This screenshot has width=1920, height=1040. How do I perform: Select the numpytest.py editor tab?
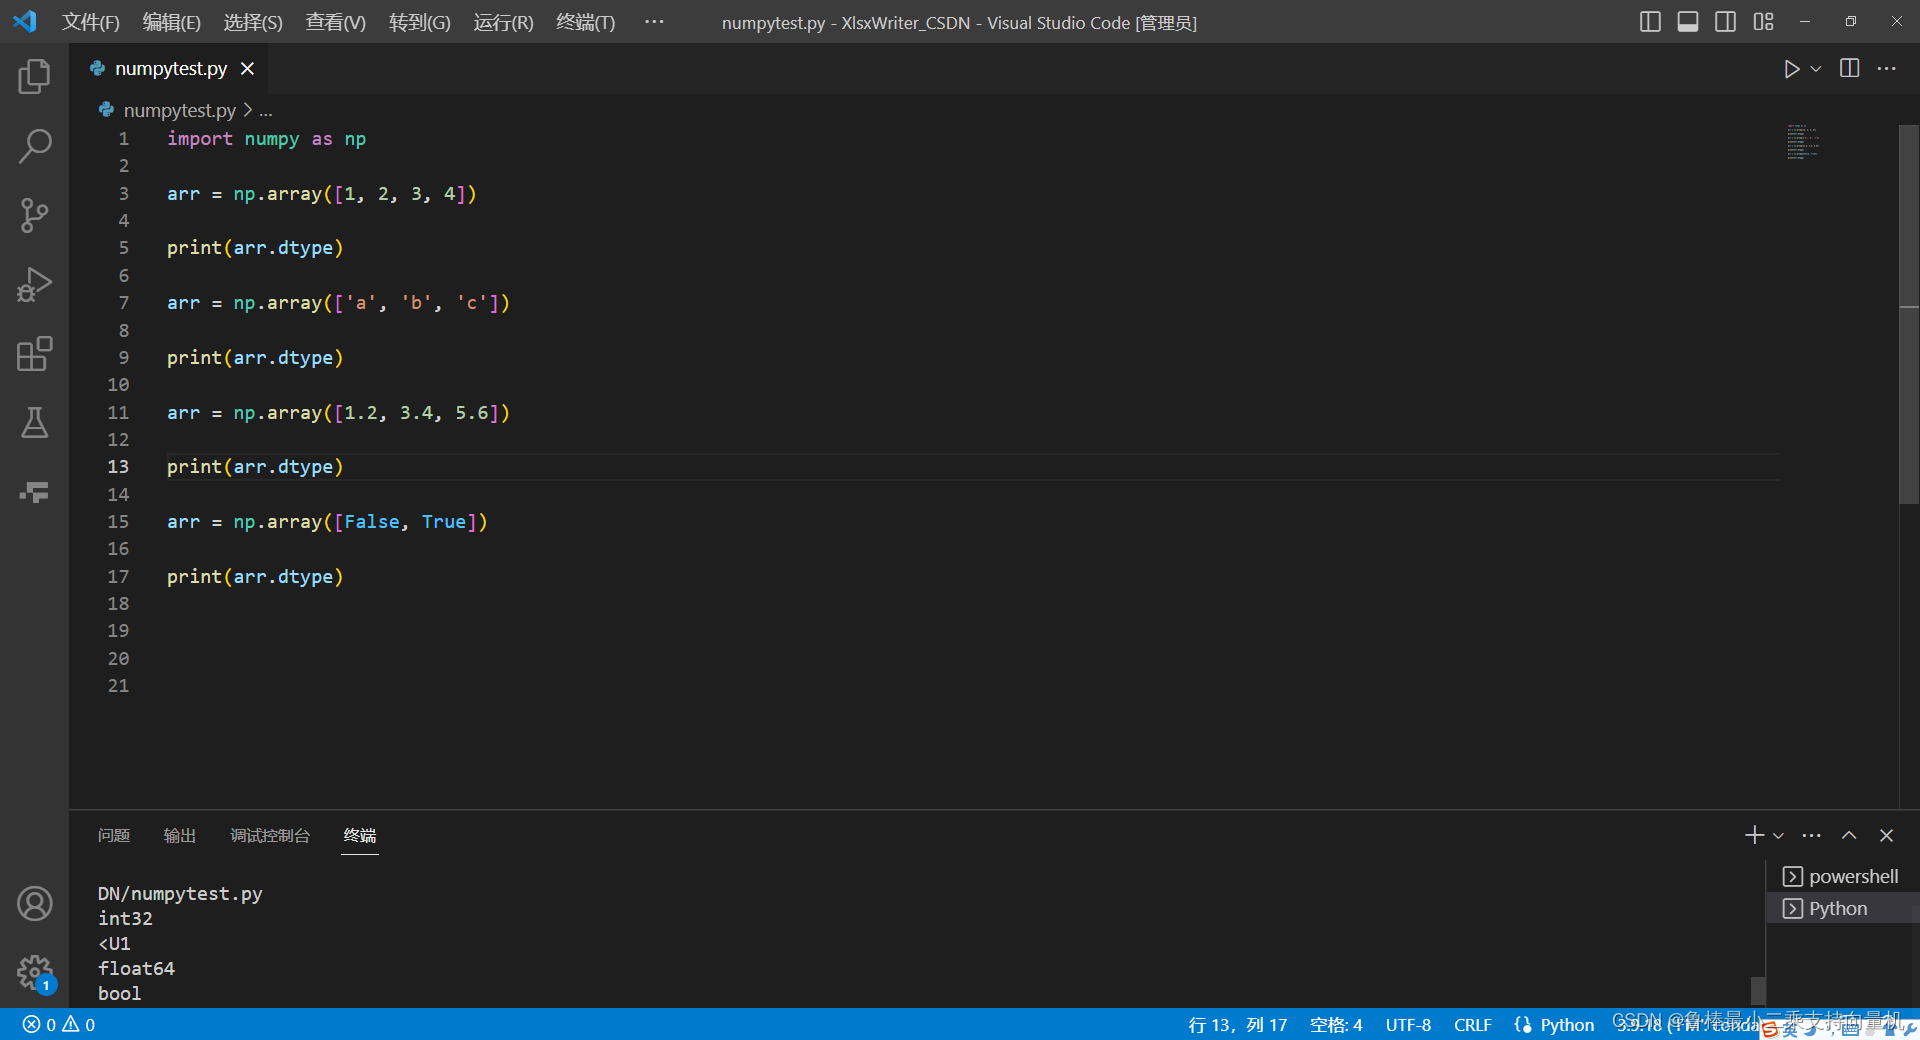tap(169, 69)
